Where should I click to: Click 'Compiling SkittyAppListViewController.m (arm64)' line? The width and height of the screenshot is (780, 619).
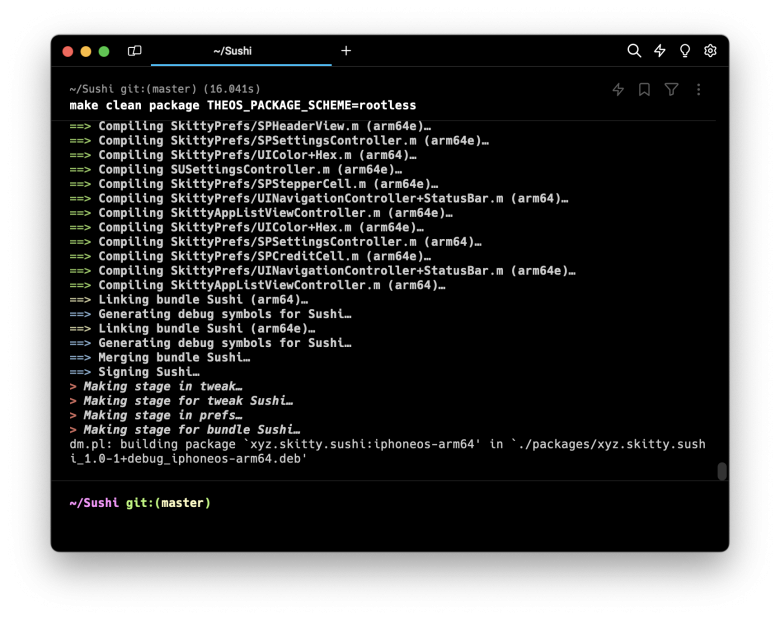coord(257,285)
